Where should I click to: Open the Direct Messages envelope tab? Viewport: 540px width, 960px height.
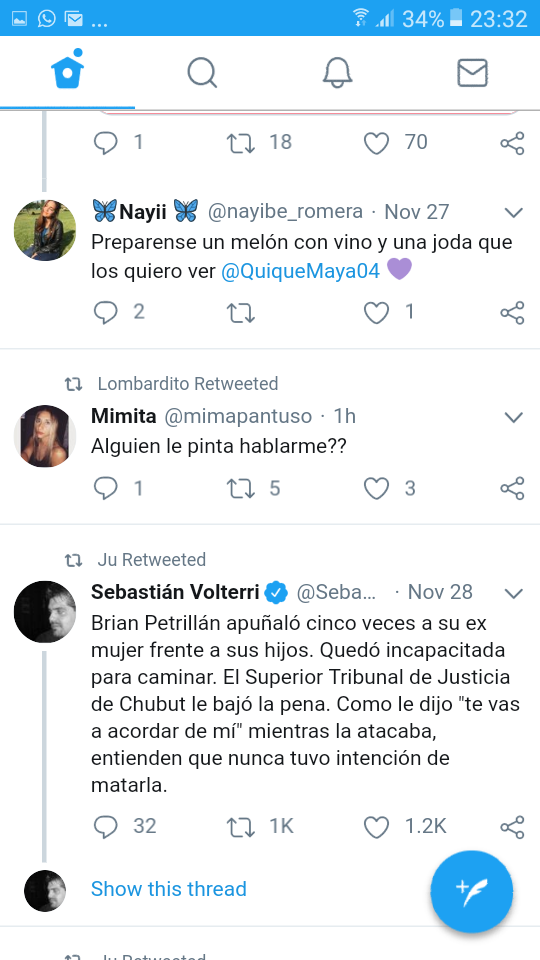(472, 73)
